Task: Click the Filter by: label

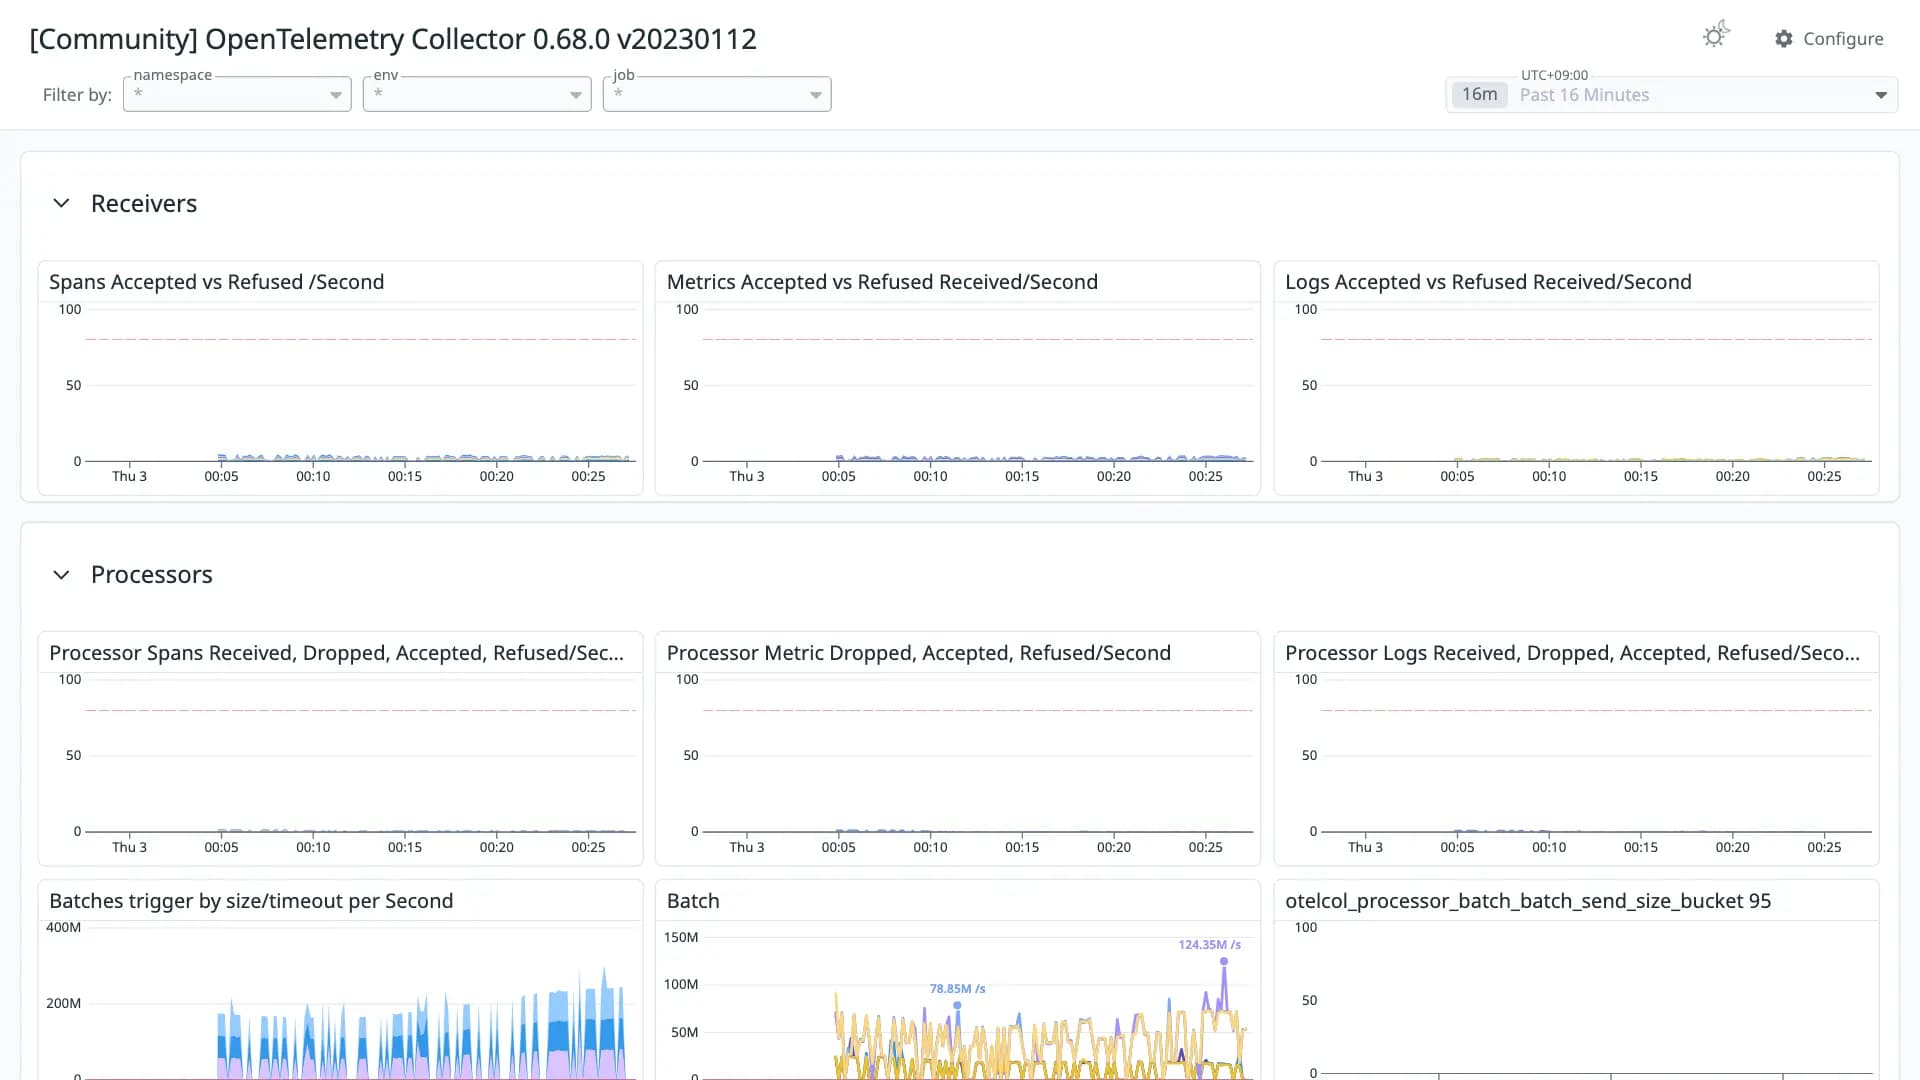Action: 77,95
